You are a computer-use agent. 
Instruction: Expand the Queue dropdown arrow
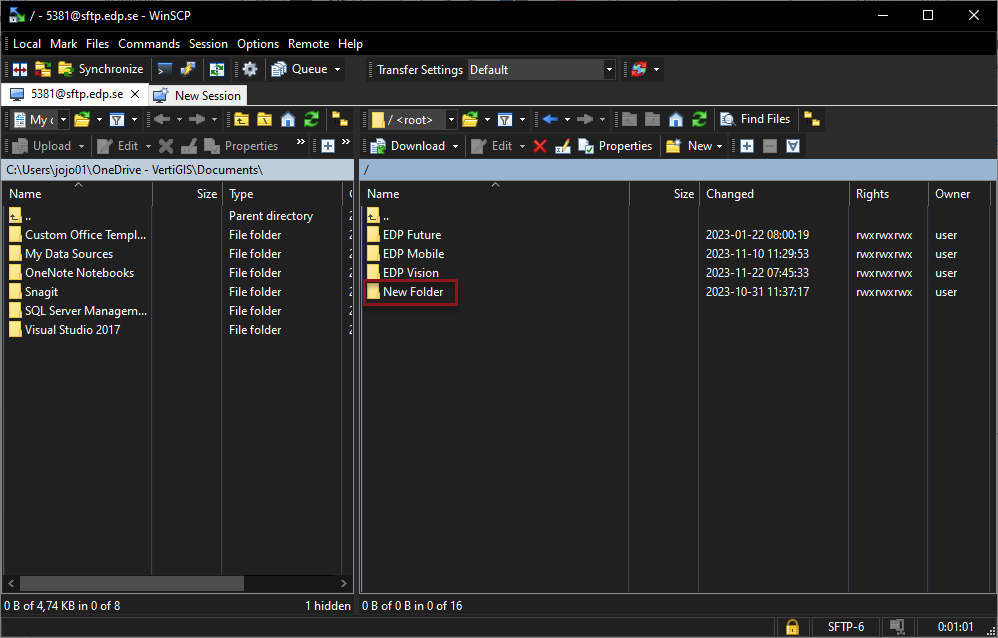point(337,69)
